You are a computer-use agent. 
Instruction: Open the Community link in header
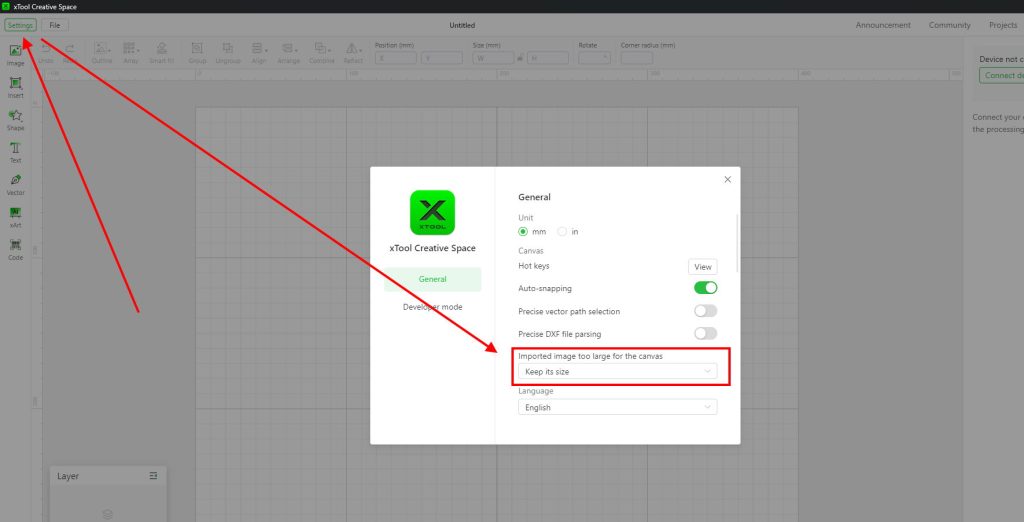click(x=949, y=25)
